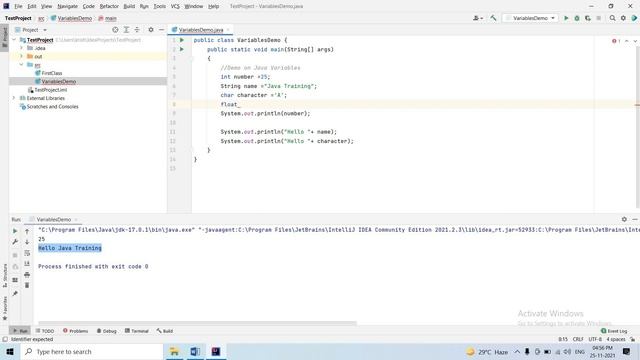Image resolution: width=640 pixels, height=360 pixels.
Task: Open the Build tool window tab
Action: (165, 331)
